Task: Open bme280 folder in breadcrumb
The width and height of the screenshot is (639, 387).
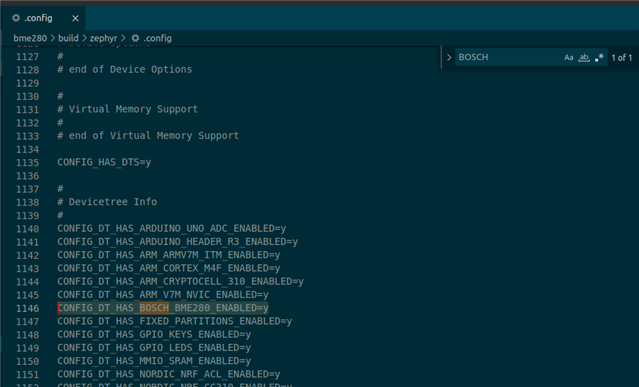Action: click(30, 38)
